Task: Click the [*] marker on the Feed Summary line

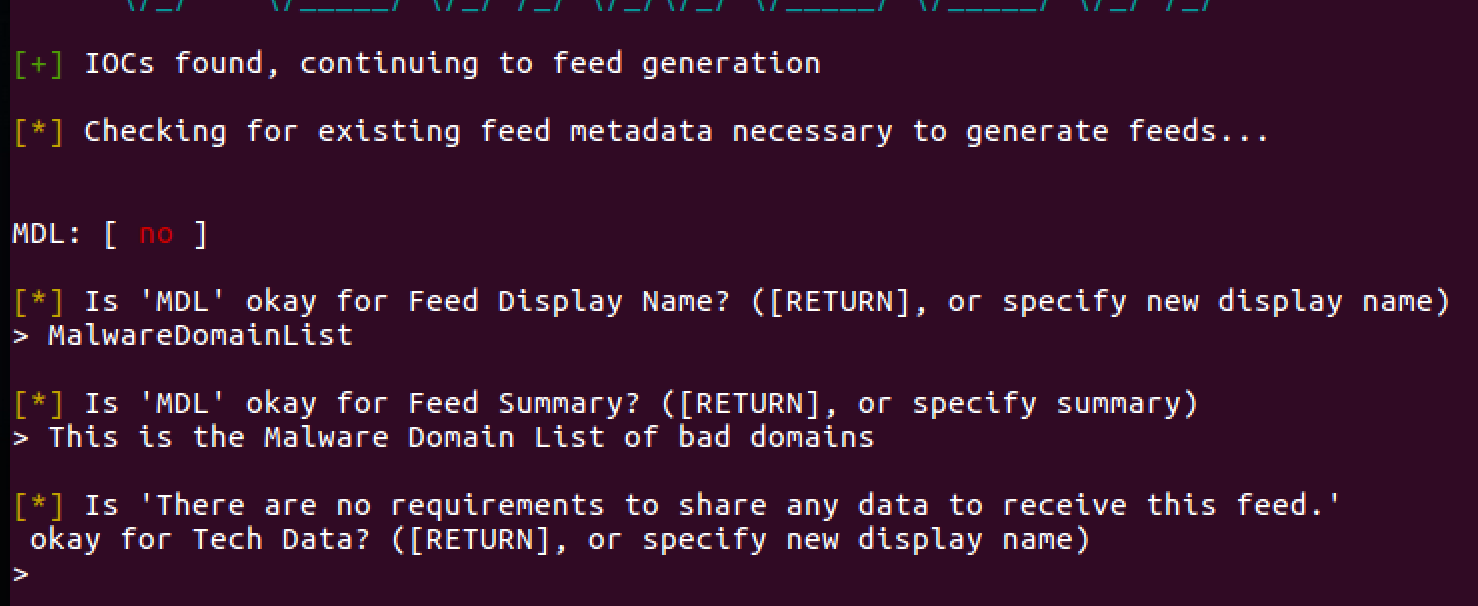Action: pos(39,404)
